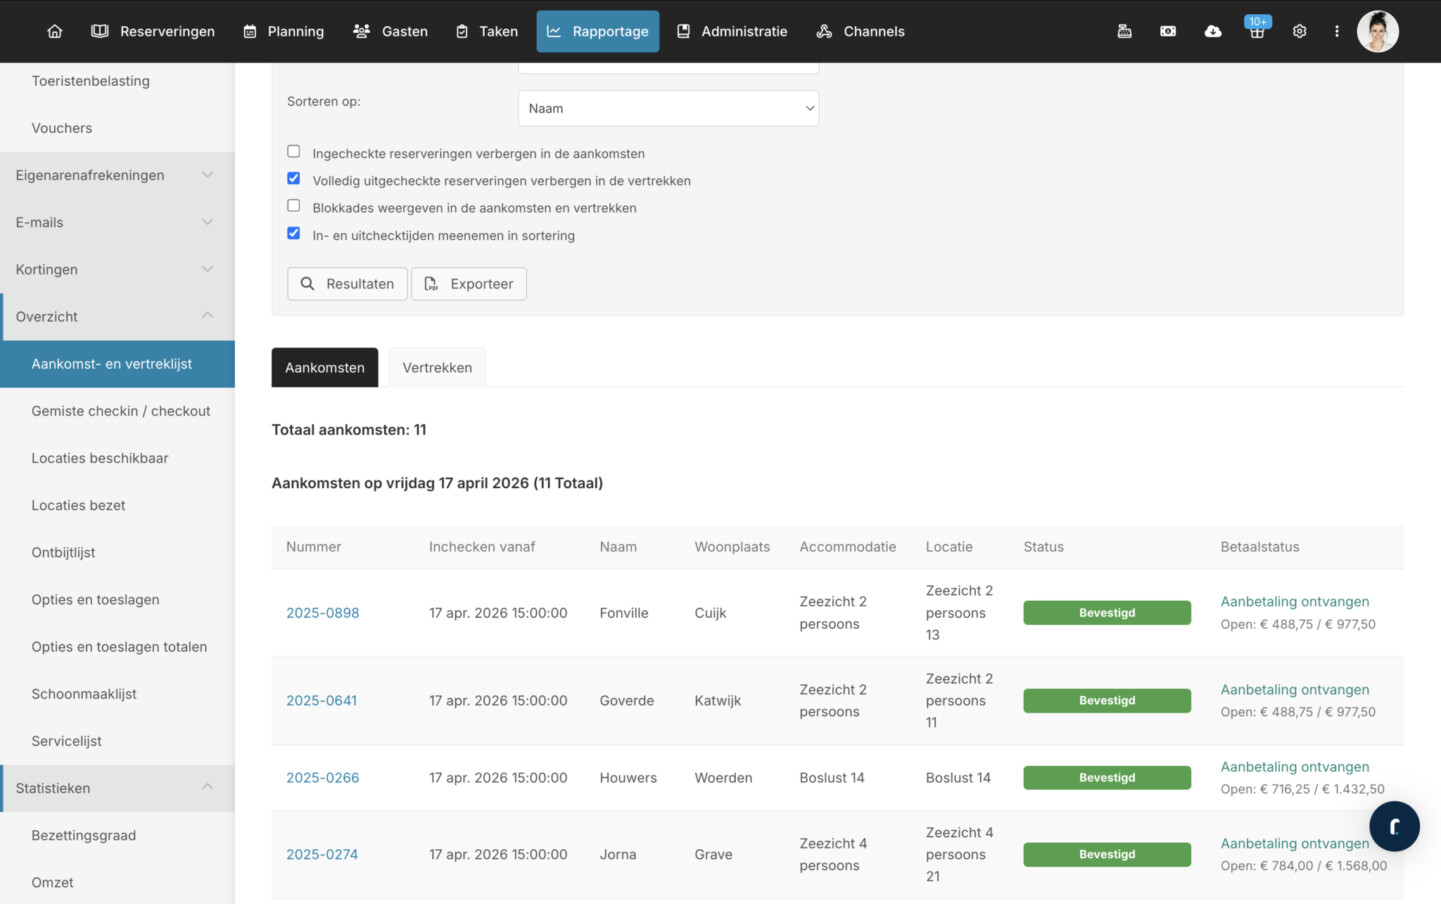
Task: Click the Bevestigd status bar for Houwers
Action: pos(1106,778)
